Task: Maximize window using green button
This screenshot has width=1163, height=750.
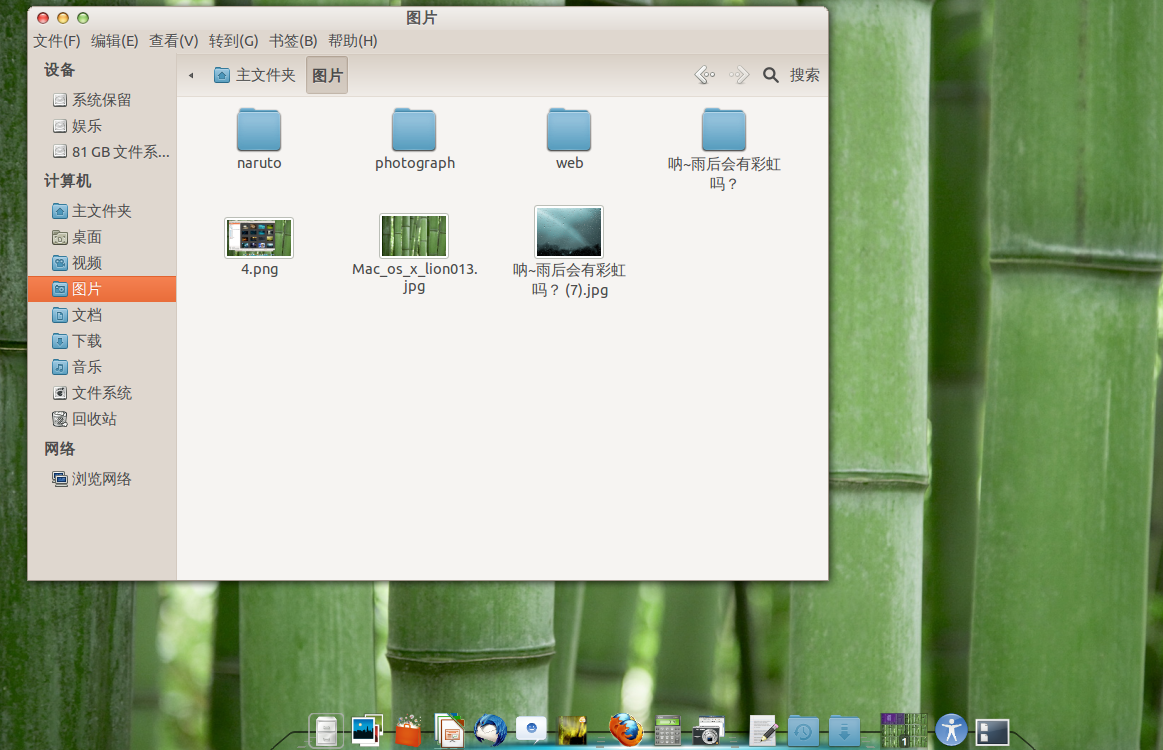Action: click(x=83, y=18)
